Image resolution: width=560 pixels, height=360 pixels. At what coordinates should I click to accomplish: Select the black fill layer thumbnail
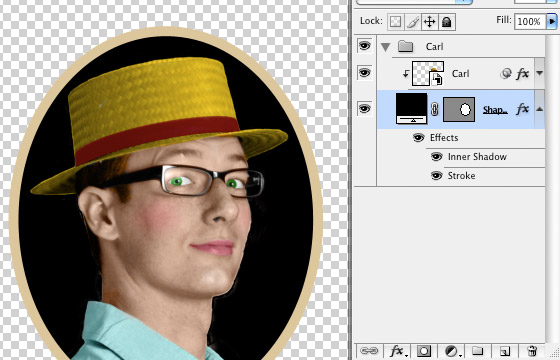pyautogui.click(x=411, y=109)
